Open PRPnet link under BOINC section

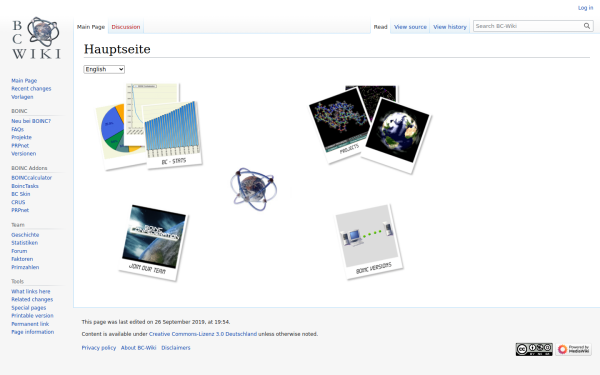pos(20,145)
